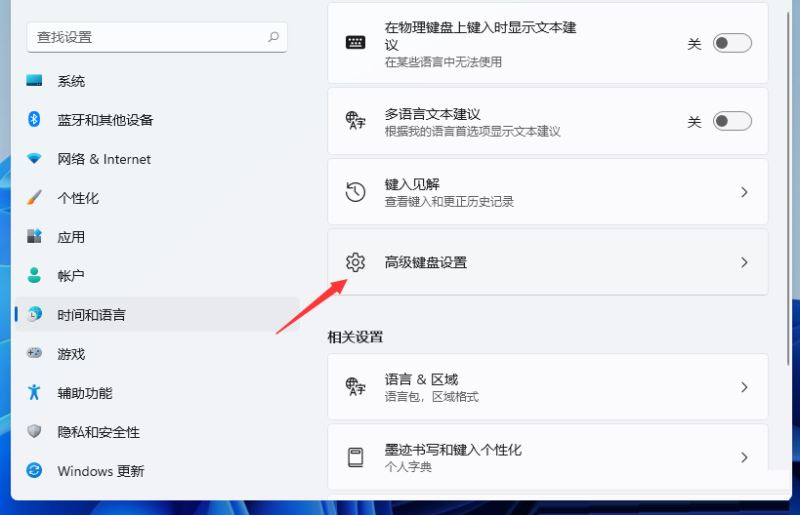800x515 pixels.
Task: Click the 个人字典 description text
Action: [408, 467]
